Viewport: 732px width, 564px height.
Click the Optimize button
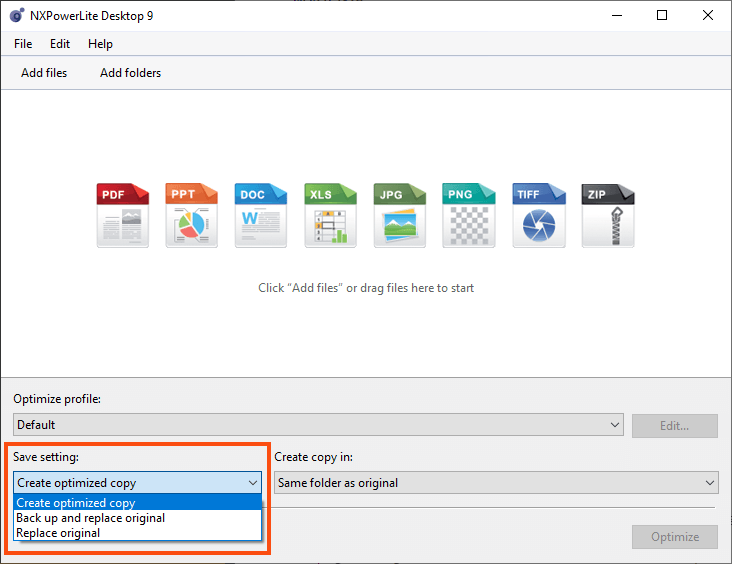[675, 537]
